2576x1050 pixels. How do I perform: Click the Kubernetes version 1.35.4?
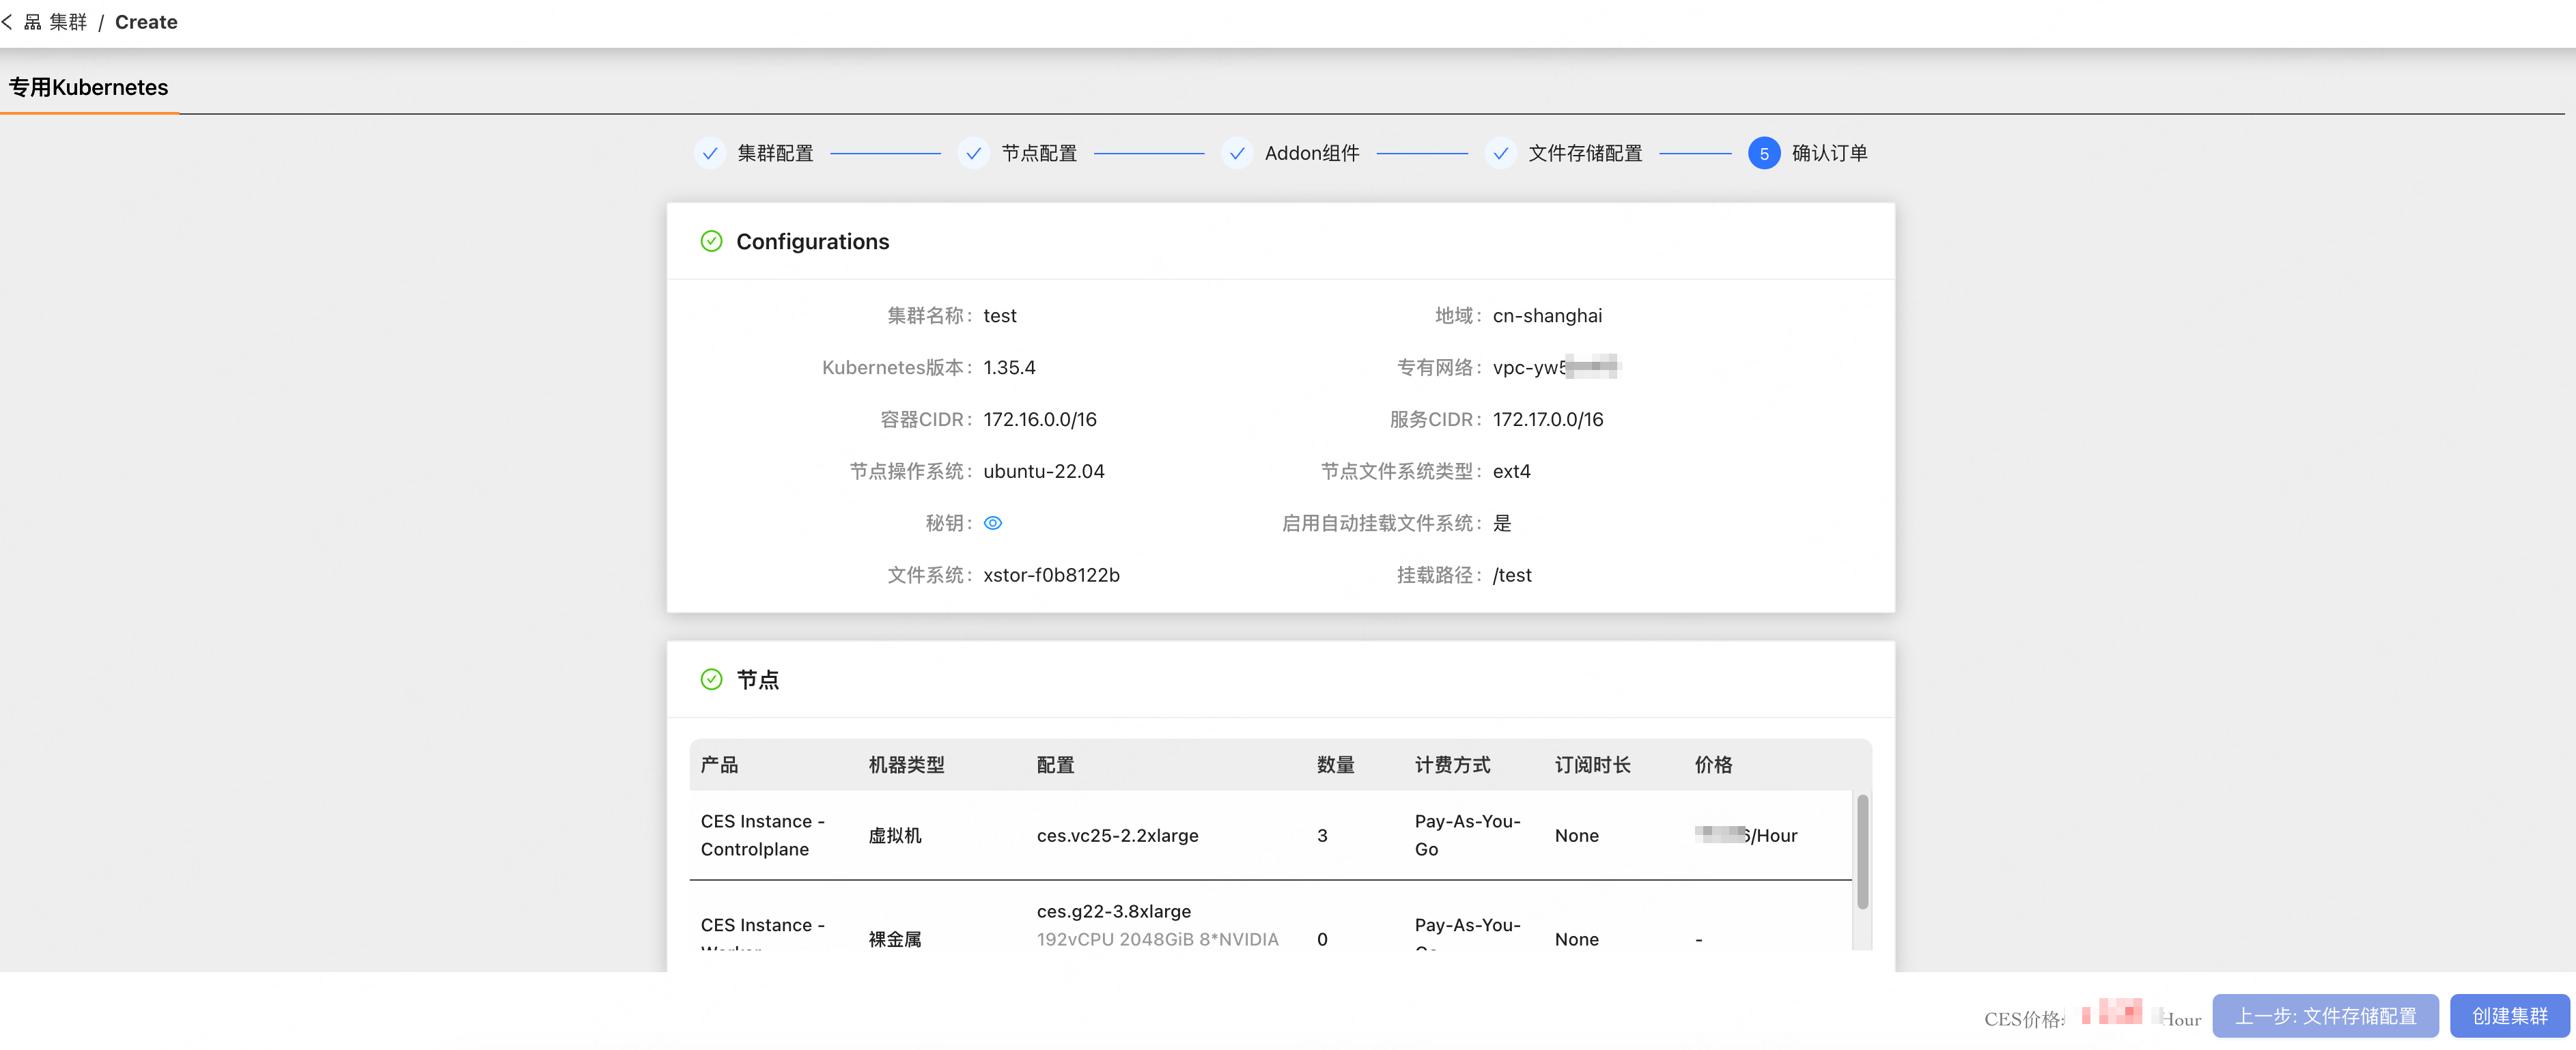pyautogui.click(x=1009, y=368)
